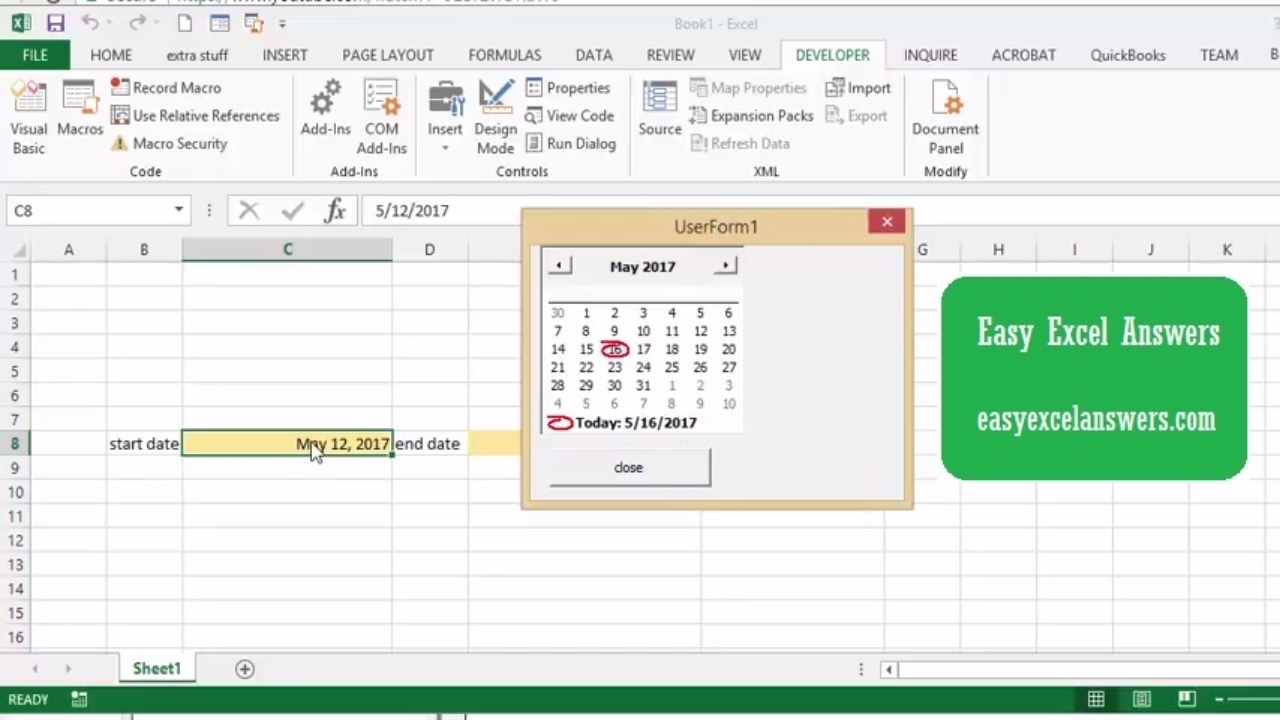Select the start date cell B8
This screenshot has height=720, width=1280.
(x=144, y=443)
